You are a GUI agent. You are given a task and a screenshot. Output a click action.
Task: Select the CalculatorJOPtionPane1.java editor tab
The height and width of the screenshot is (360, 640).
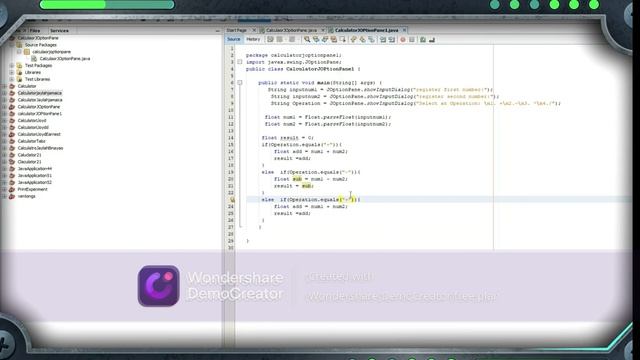[x=367, y=30]
